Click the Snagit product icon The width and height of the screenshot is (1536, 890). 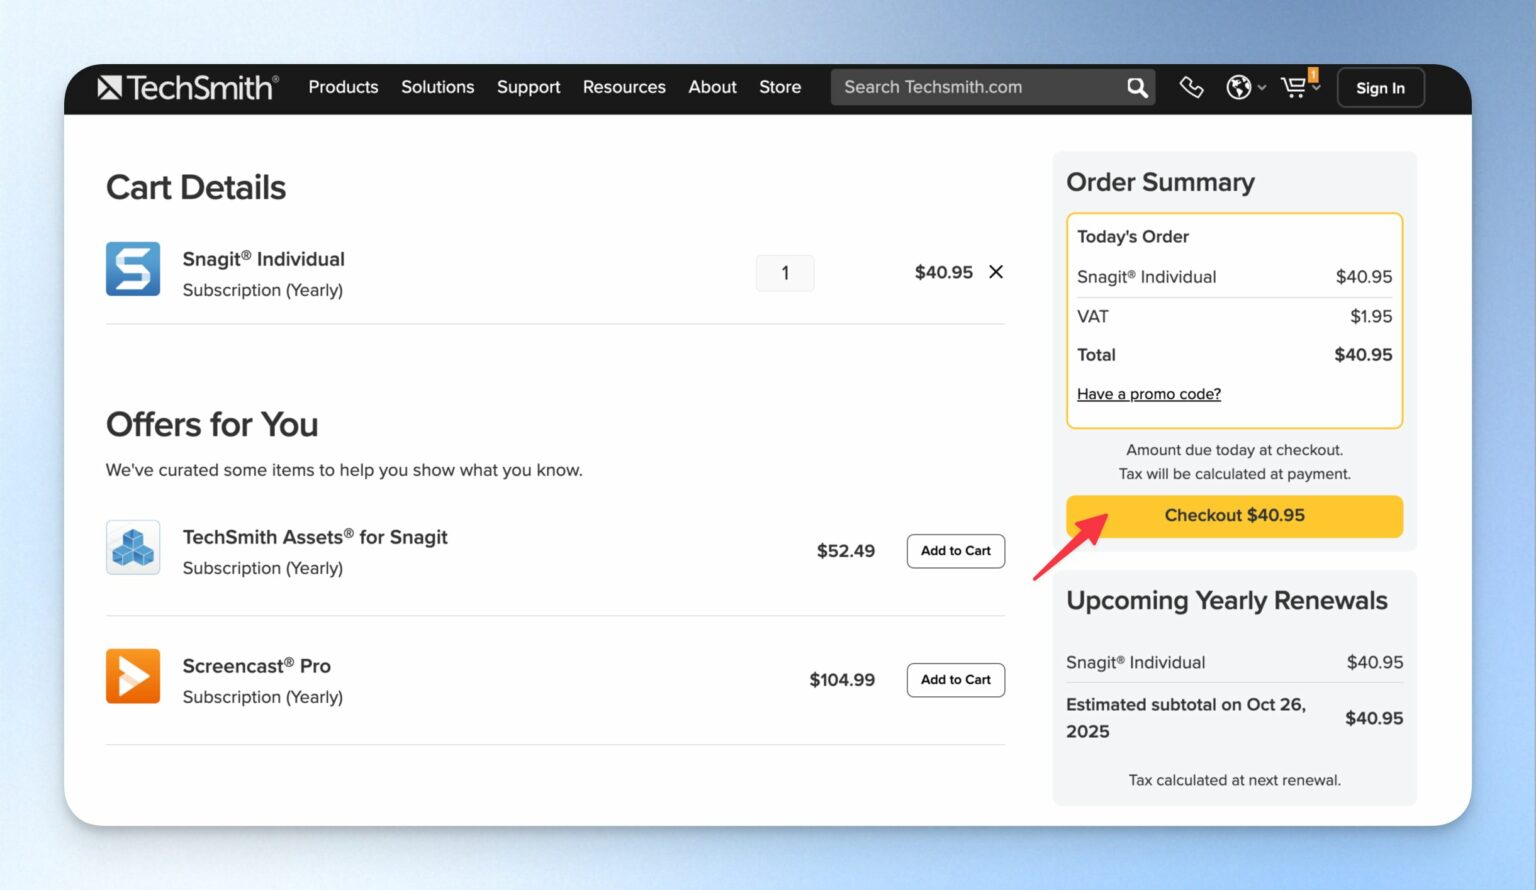133,269
